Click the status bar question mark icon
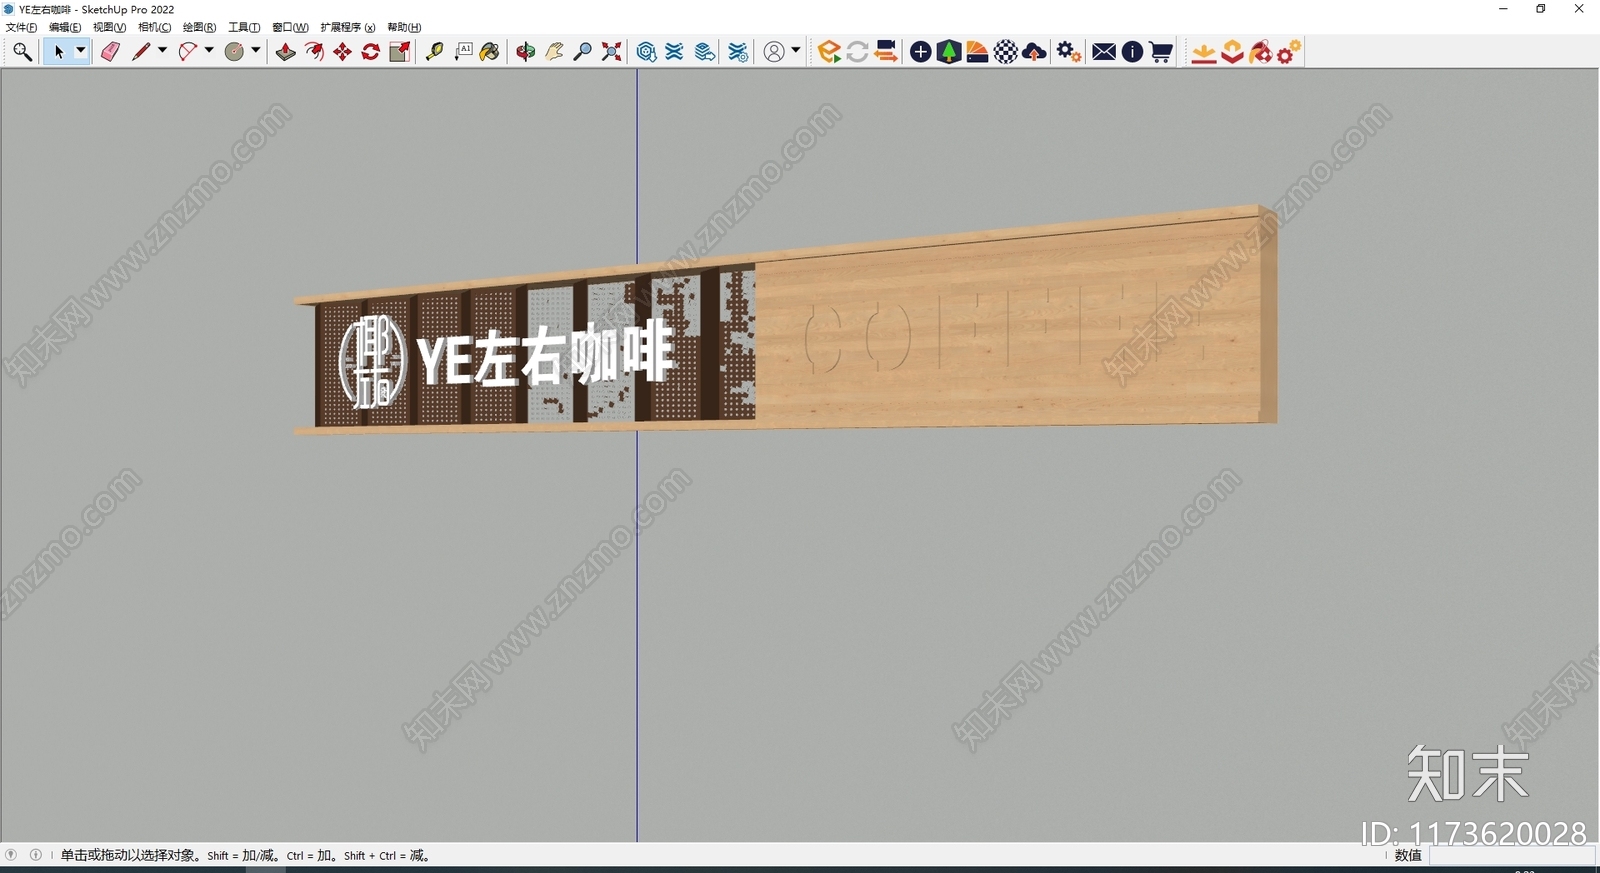The width and height of the screenshot is (1600, 873). pyautogui.click(x=11, y=855)
